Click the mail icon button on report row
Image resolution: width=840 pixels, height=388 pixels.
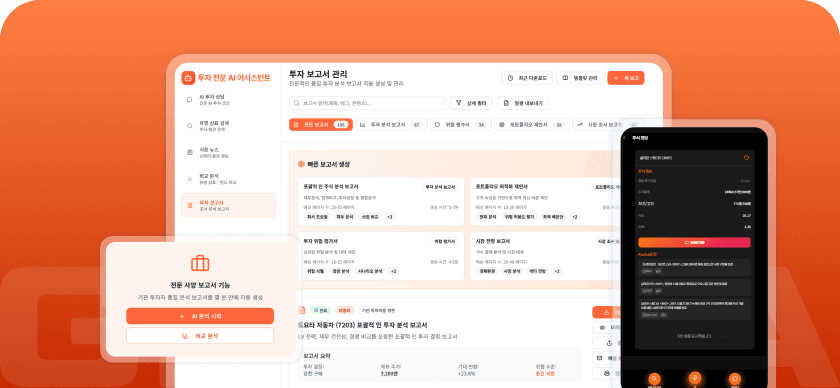coord(606,358)
